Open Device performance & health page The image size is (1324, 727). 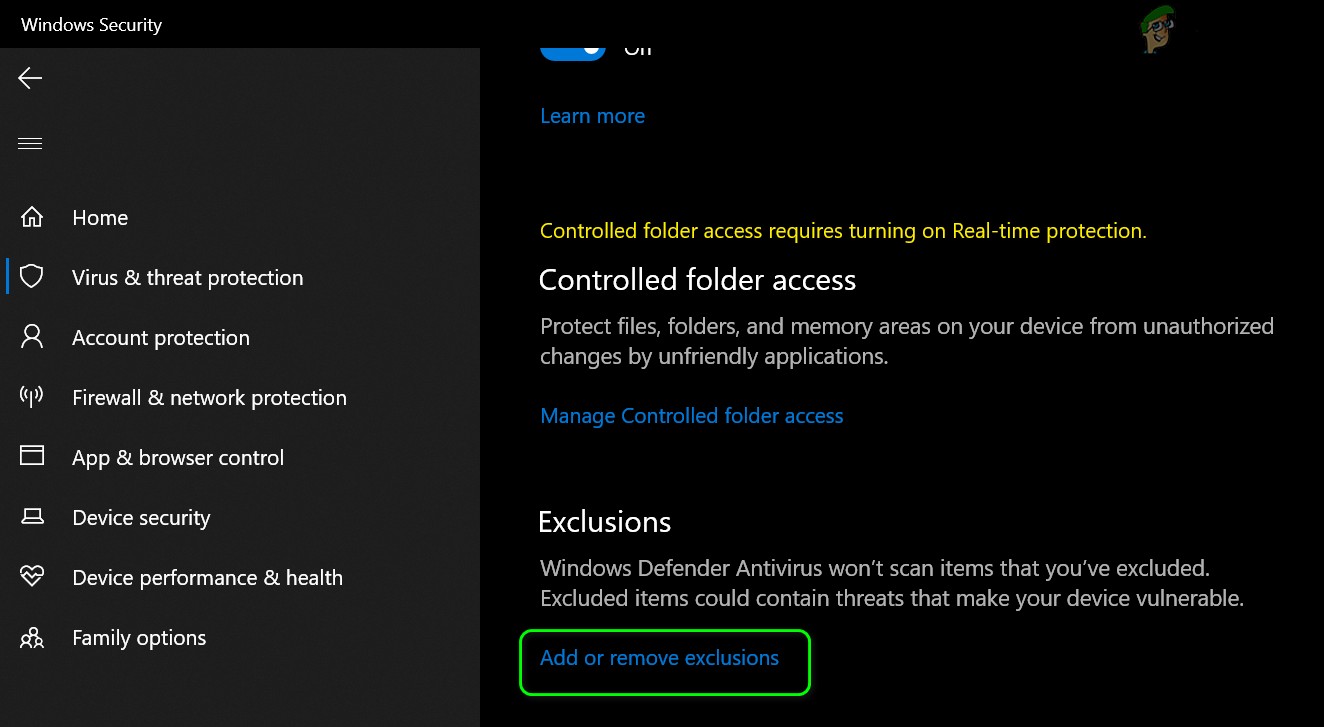pyautogui.click(x=207, y=578)
